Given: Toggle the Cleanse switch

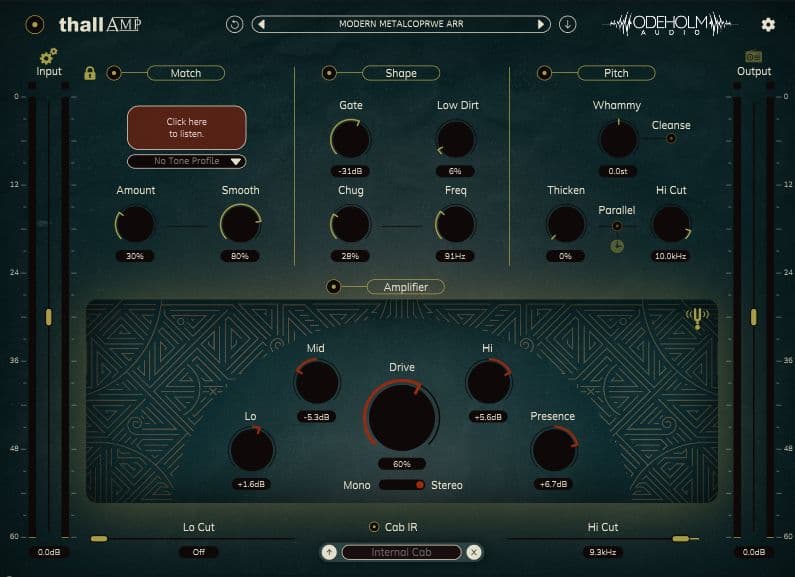Looking at the screenshot, I should point(671,138).
